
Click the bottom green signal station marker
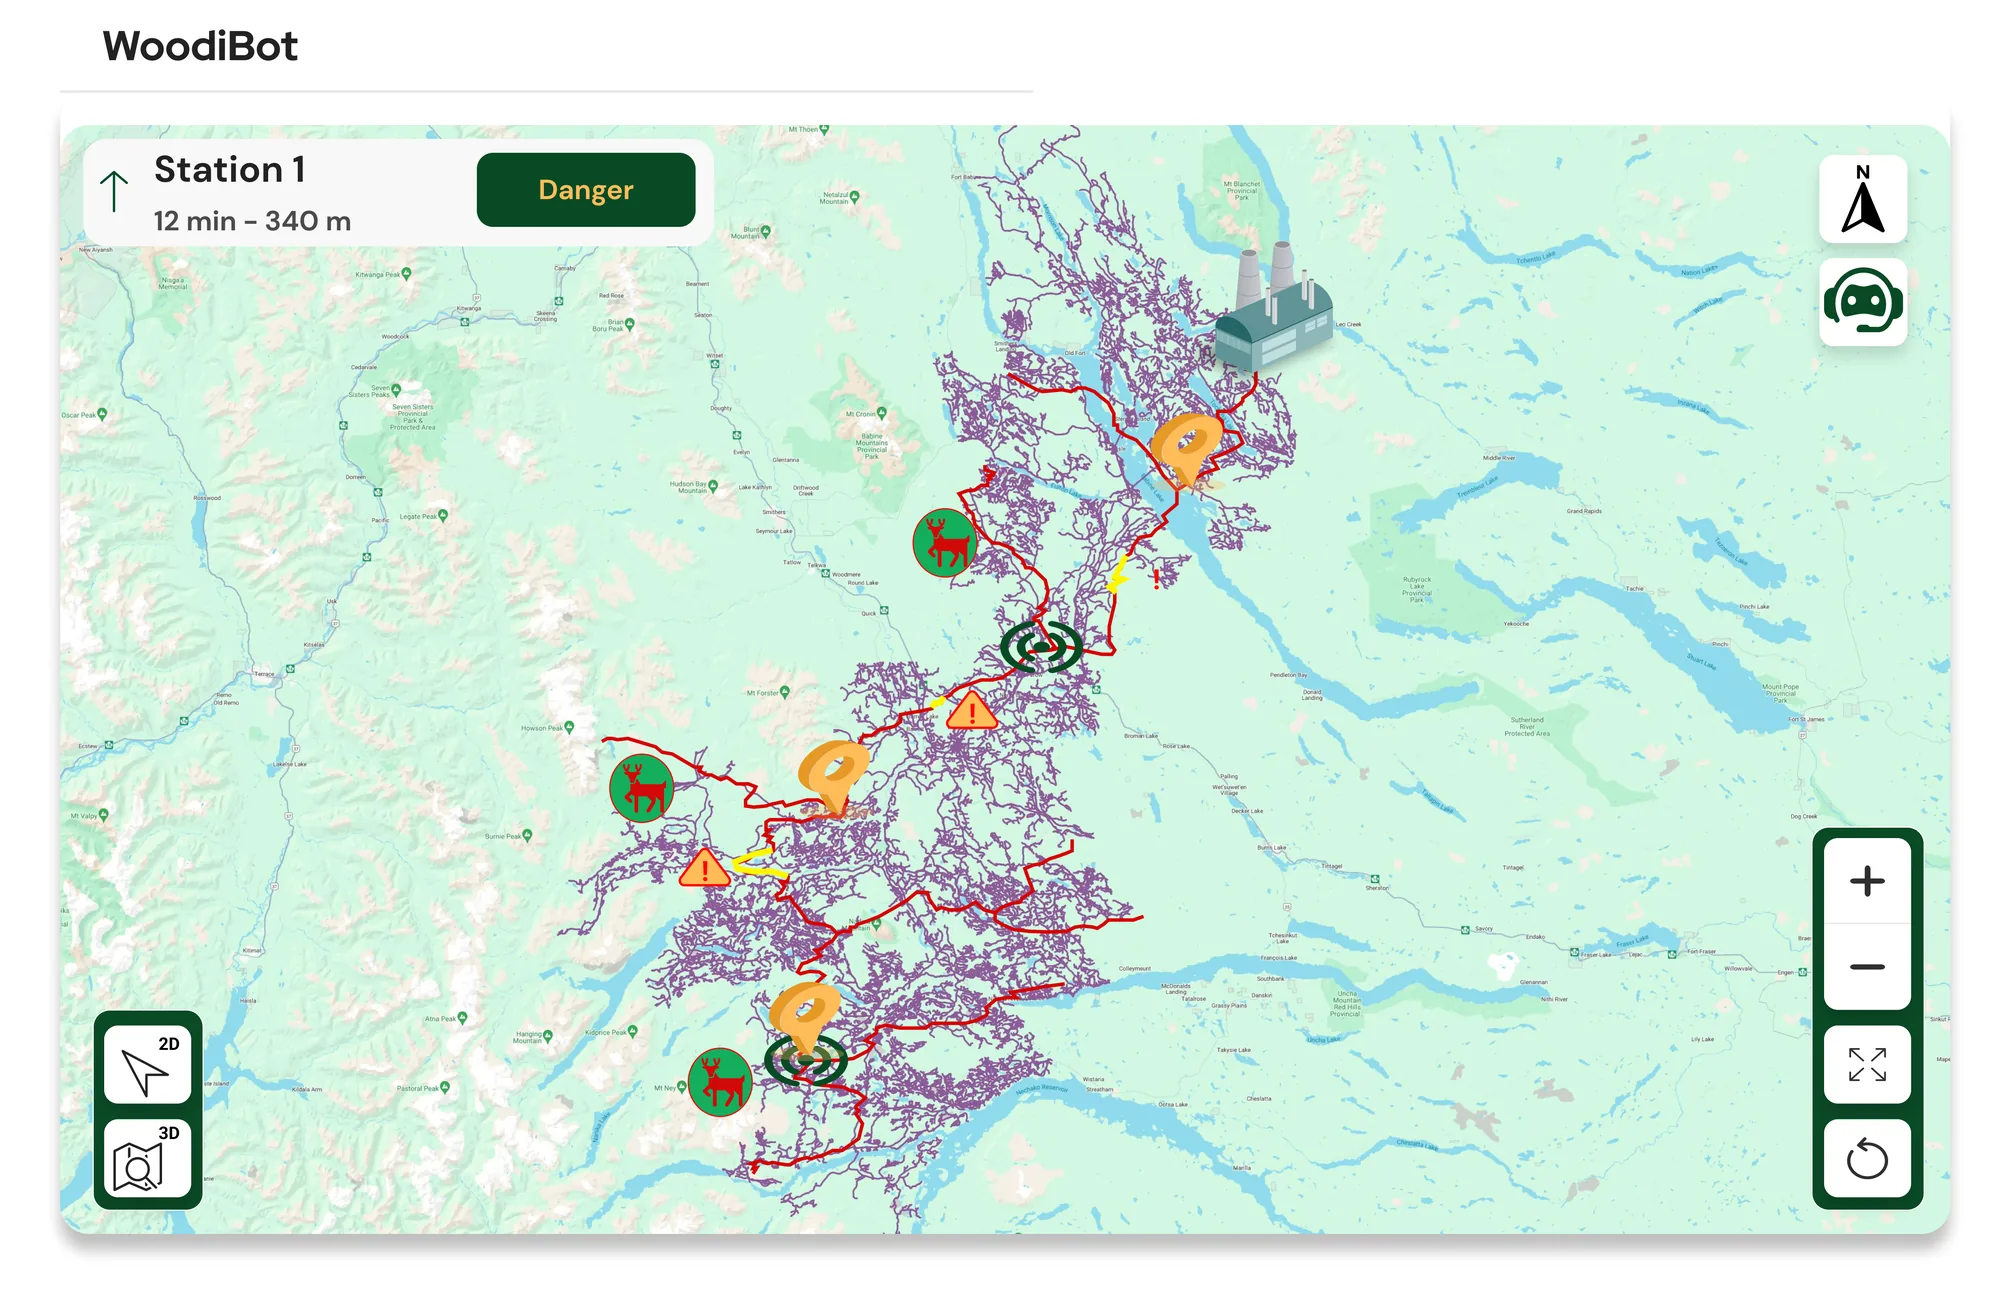(806, 1061)
